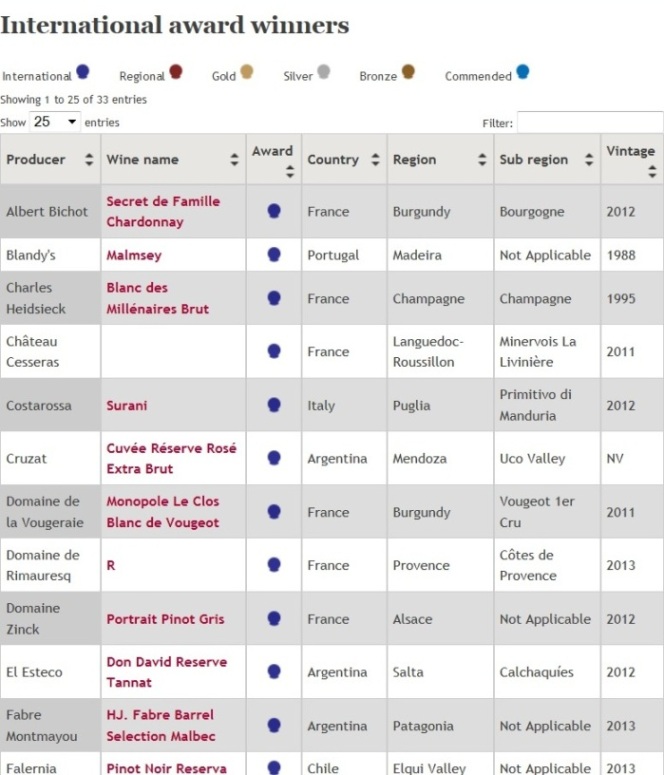Screen dimensions: 664x775
Task: Click award medal icon in Costarossa row
Action: pos(274,405)
